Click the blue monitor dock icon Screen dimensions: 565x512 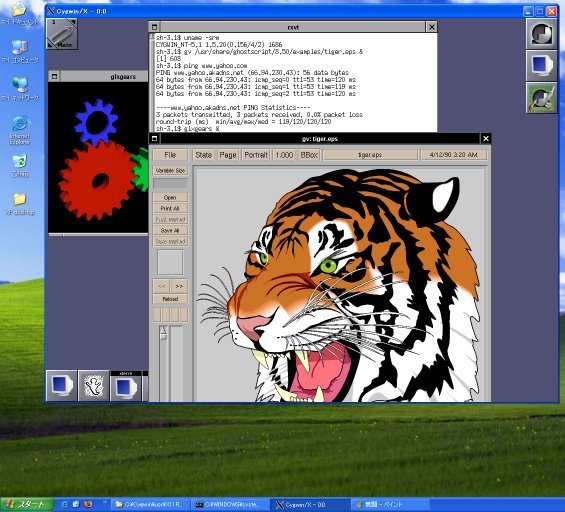[541, 66]
